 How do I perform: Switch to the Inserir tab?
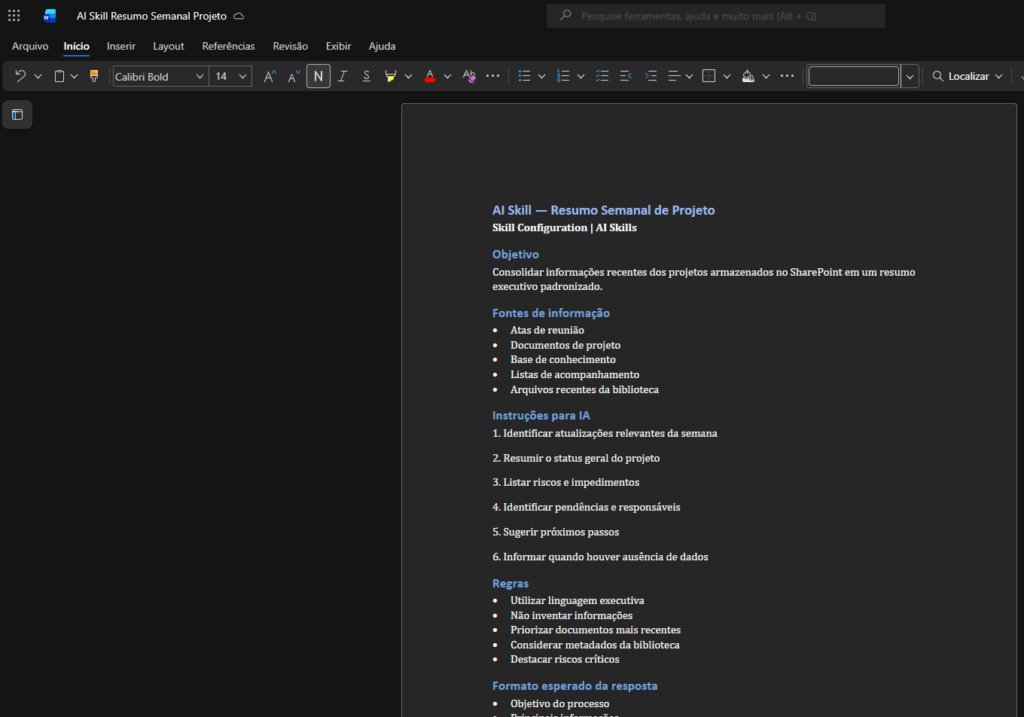tap(121, 46)
